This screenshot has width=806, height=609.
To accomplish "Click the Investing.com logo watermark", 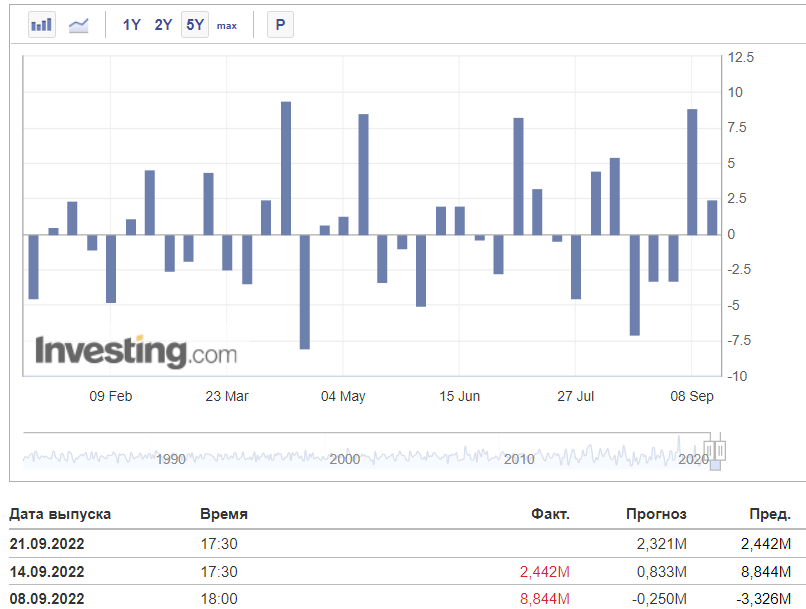I will click(136, 352).
